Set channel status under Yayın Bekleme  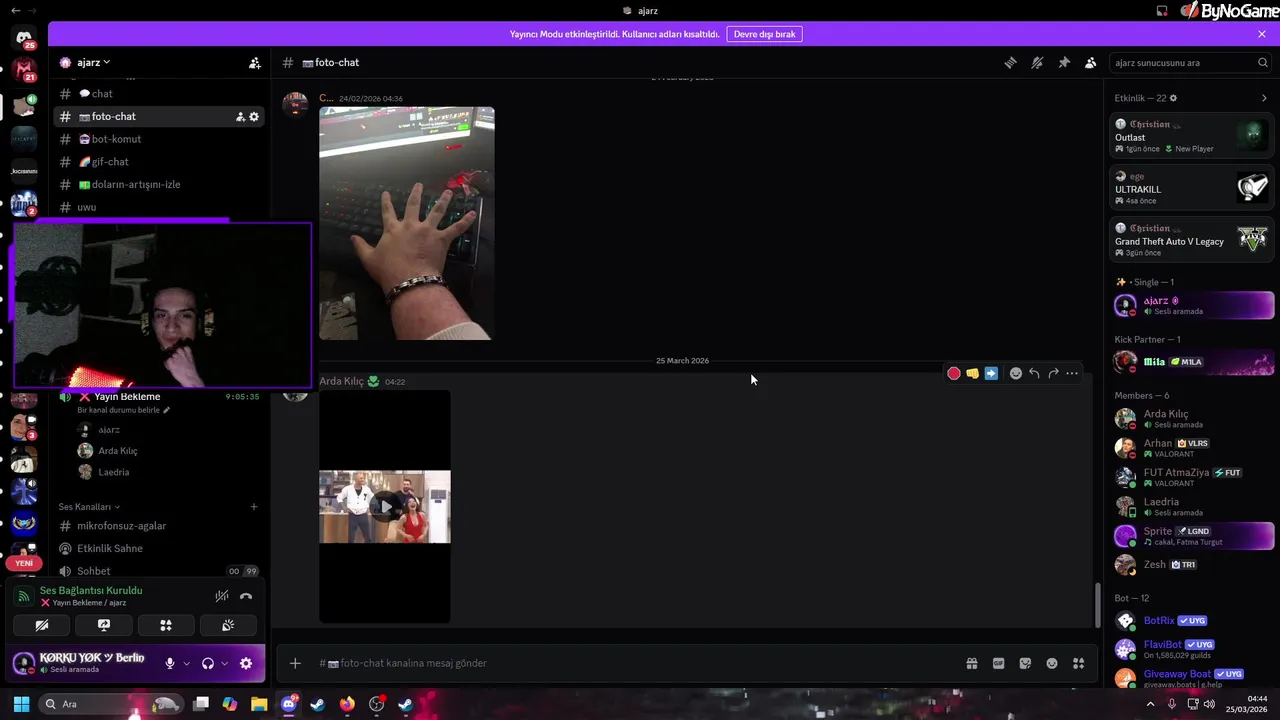(124, 410)
